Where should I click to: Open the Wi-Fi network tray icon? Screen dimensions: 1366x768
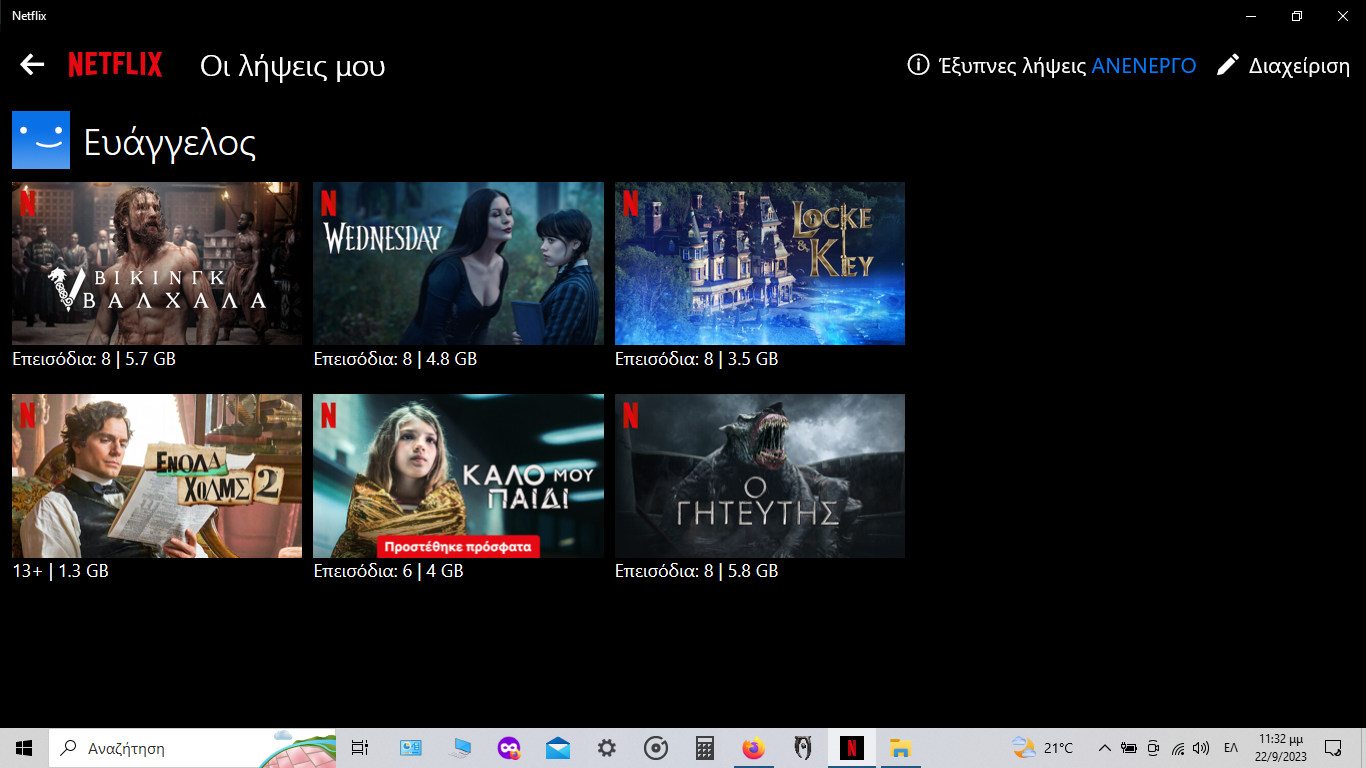1178,748
